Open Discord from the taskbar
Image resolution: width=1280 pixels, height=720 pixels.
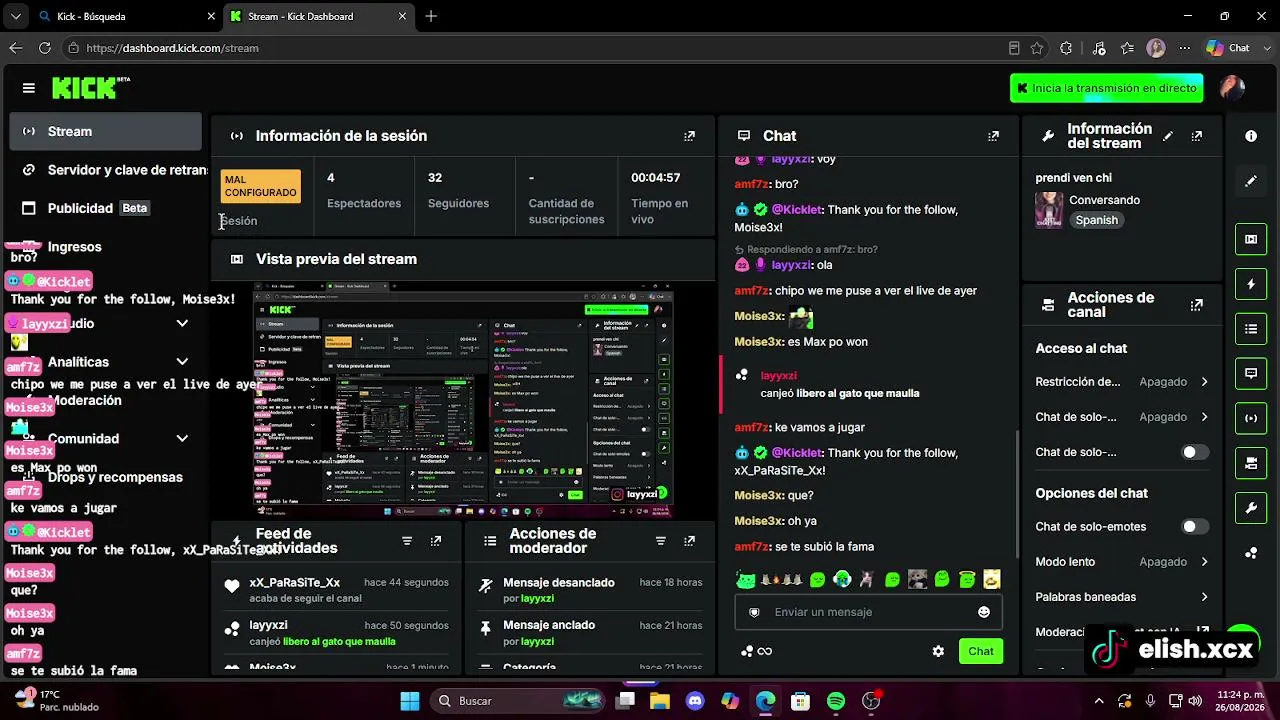coord(695,701)
